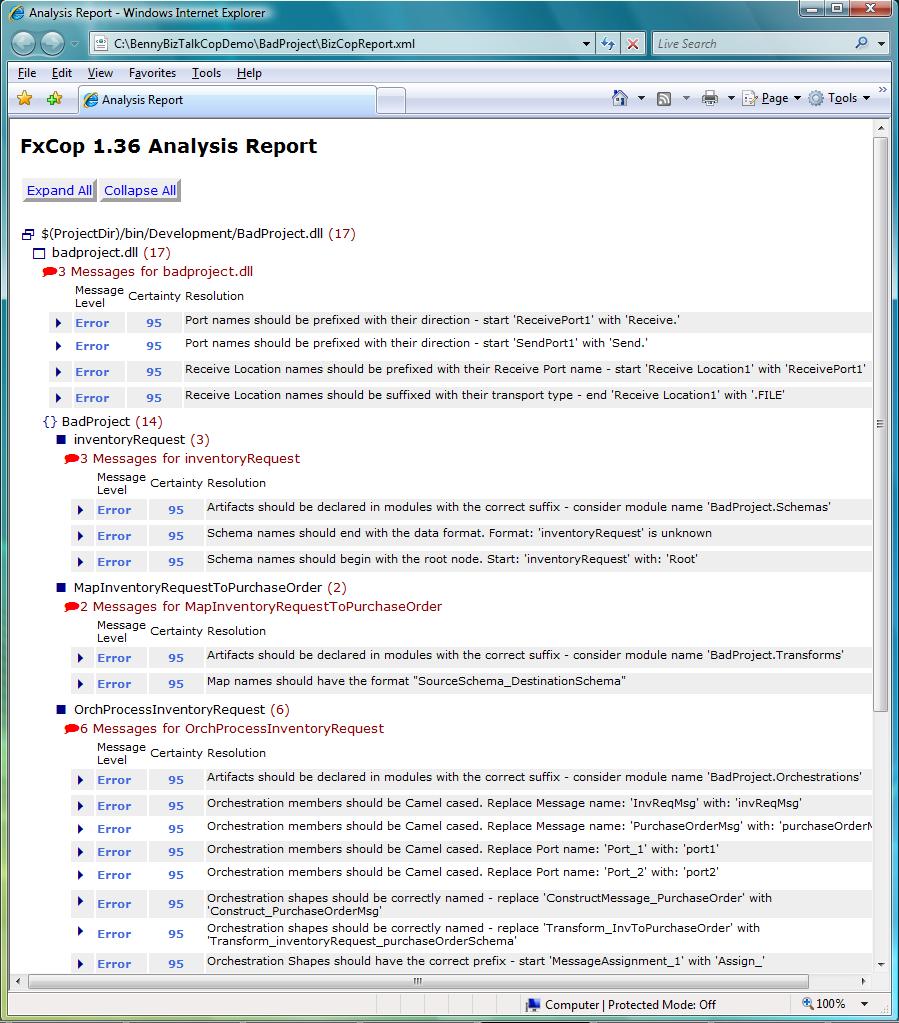Click the toolbar overflow chevron
The height and width of the screenshot is (1023, 899).
click(x=883, y=89)
